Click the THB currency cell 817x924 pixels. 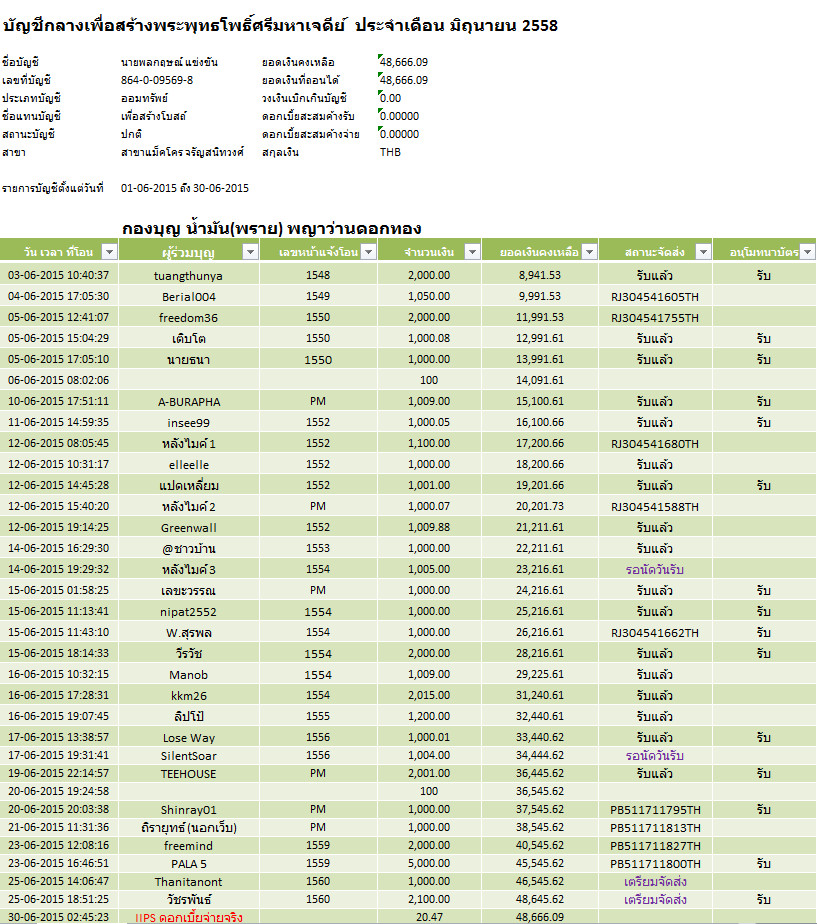391,152
